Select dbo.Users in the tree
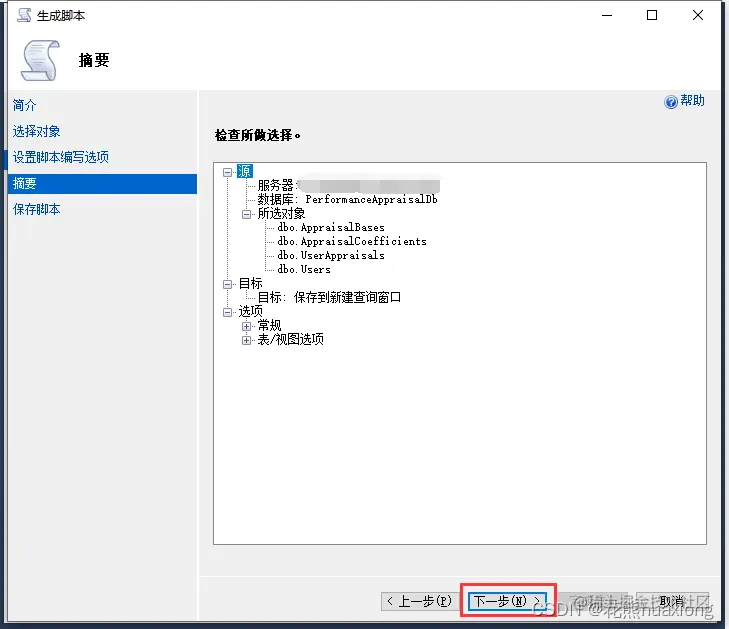 pyautogui.click(x=304, y=269)
